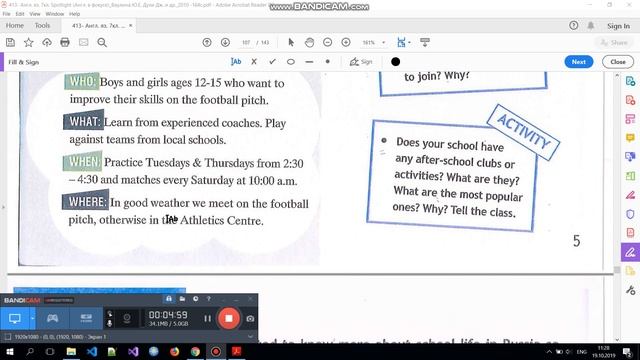This screenshot has height=360, width=640.
Task: Send the file by email envelope icon
Action: click(x=84, y=42)
